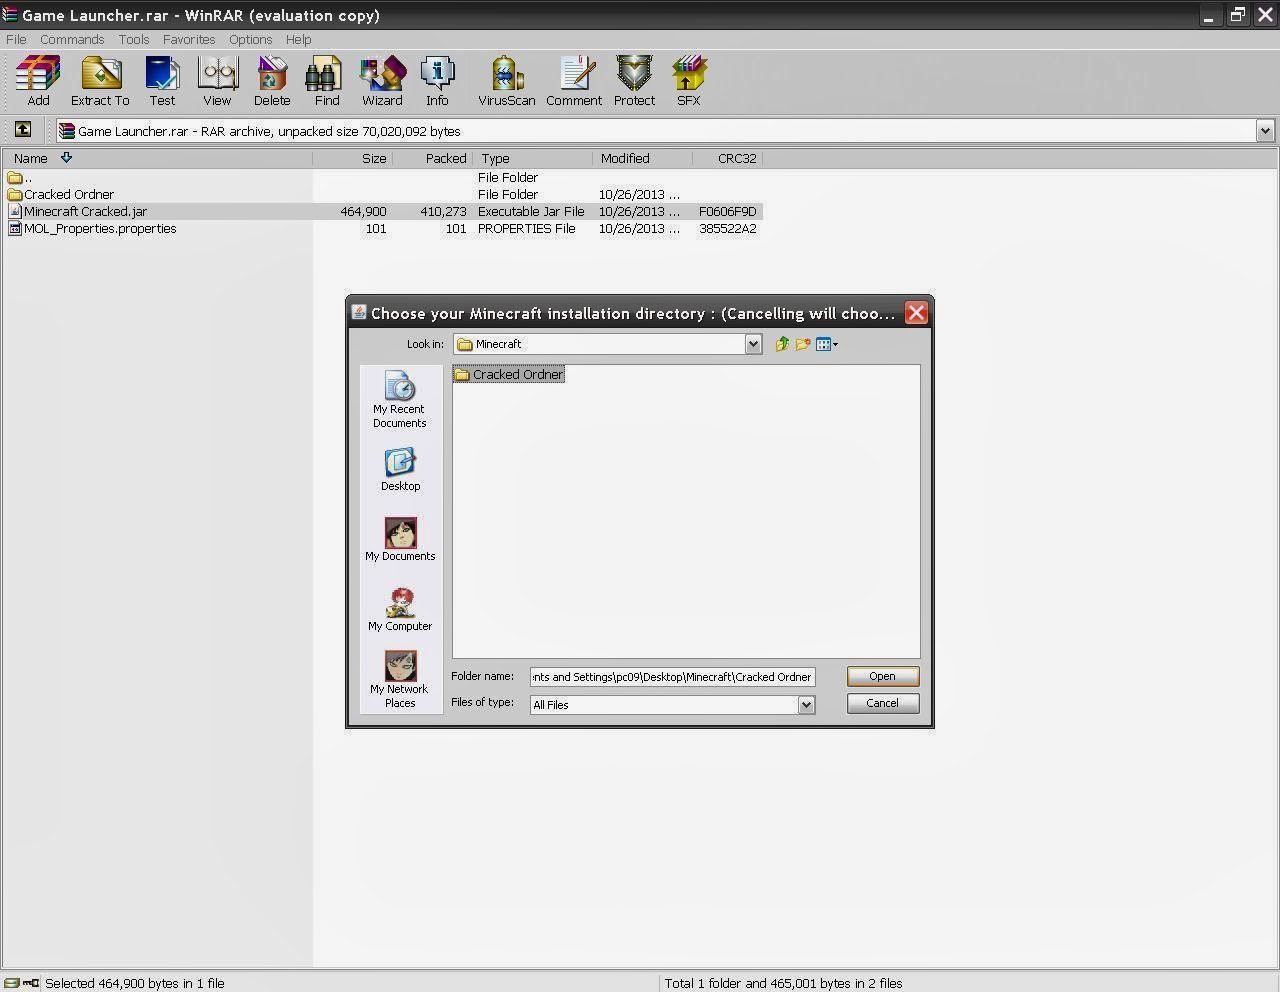This screenshot has width=1280, height=992.
Task: Click the Cancel button in the dialog
Action: (882, 703)
